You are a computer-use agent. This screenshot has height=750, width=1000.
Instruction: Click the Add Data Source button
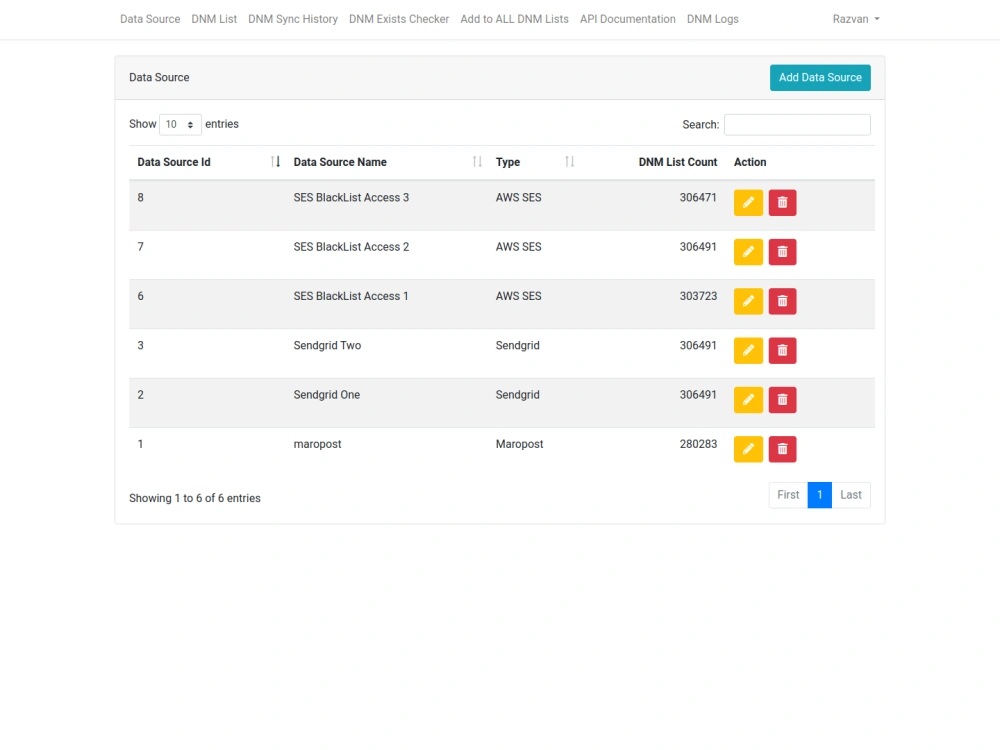[820, 77]
